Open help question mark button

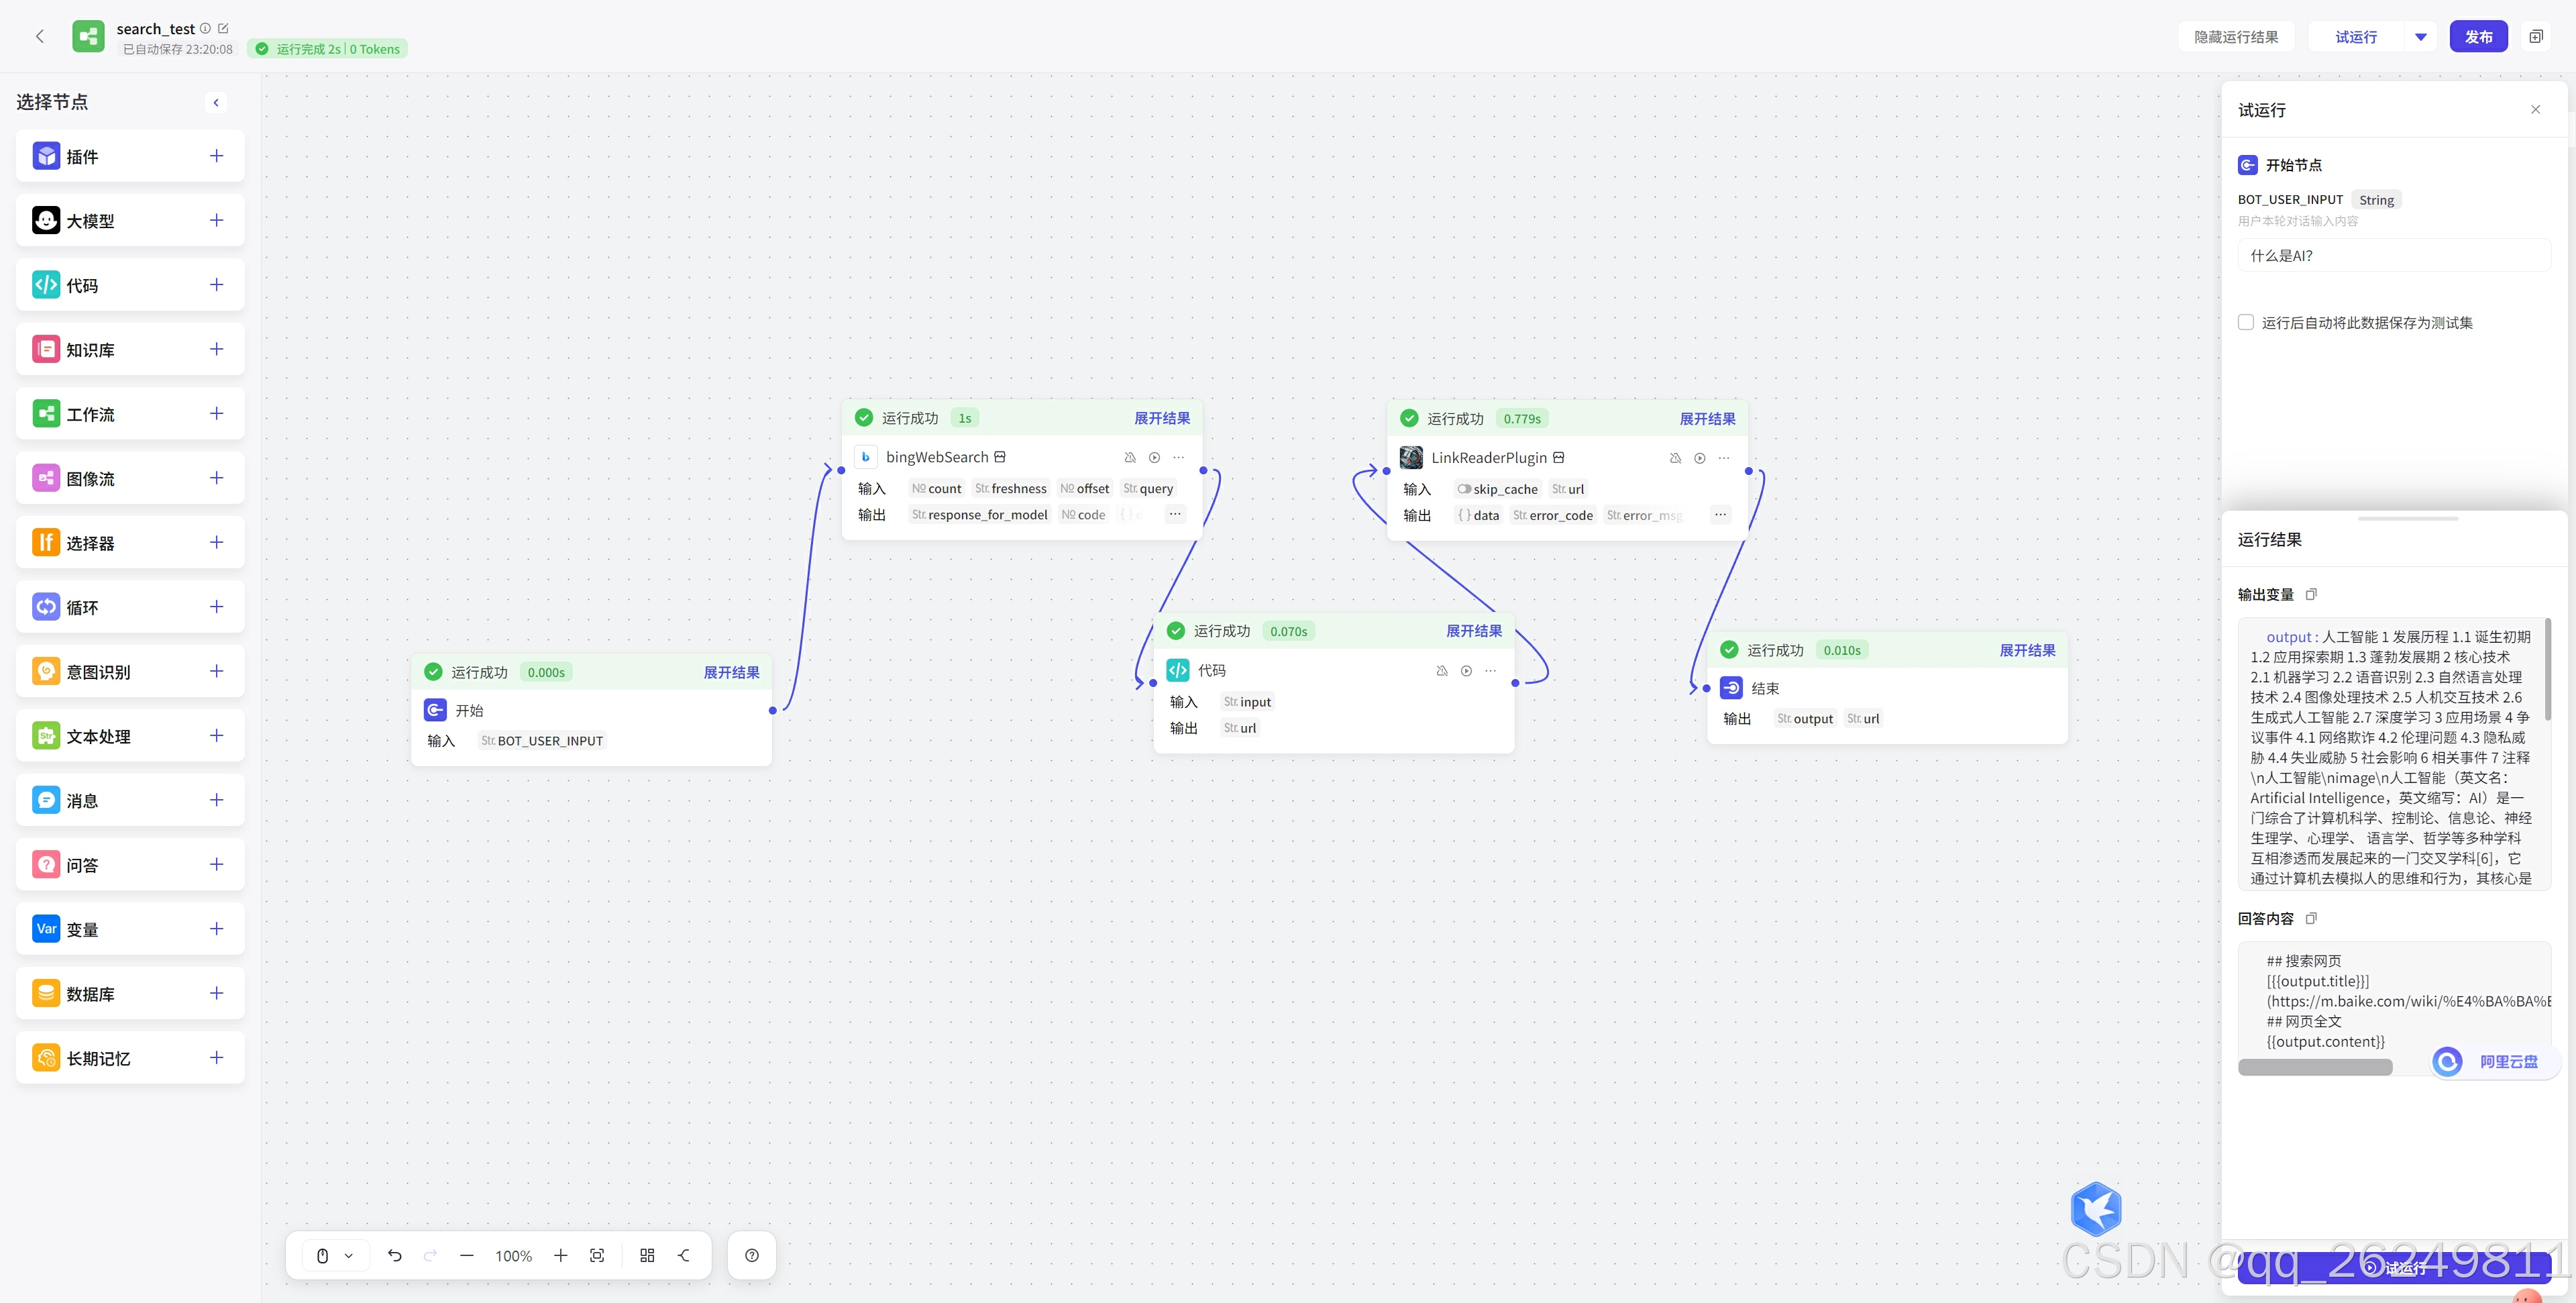(x=752, y=1256)
